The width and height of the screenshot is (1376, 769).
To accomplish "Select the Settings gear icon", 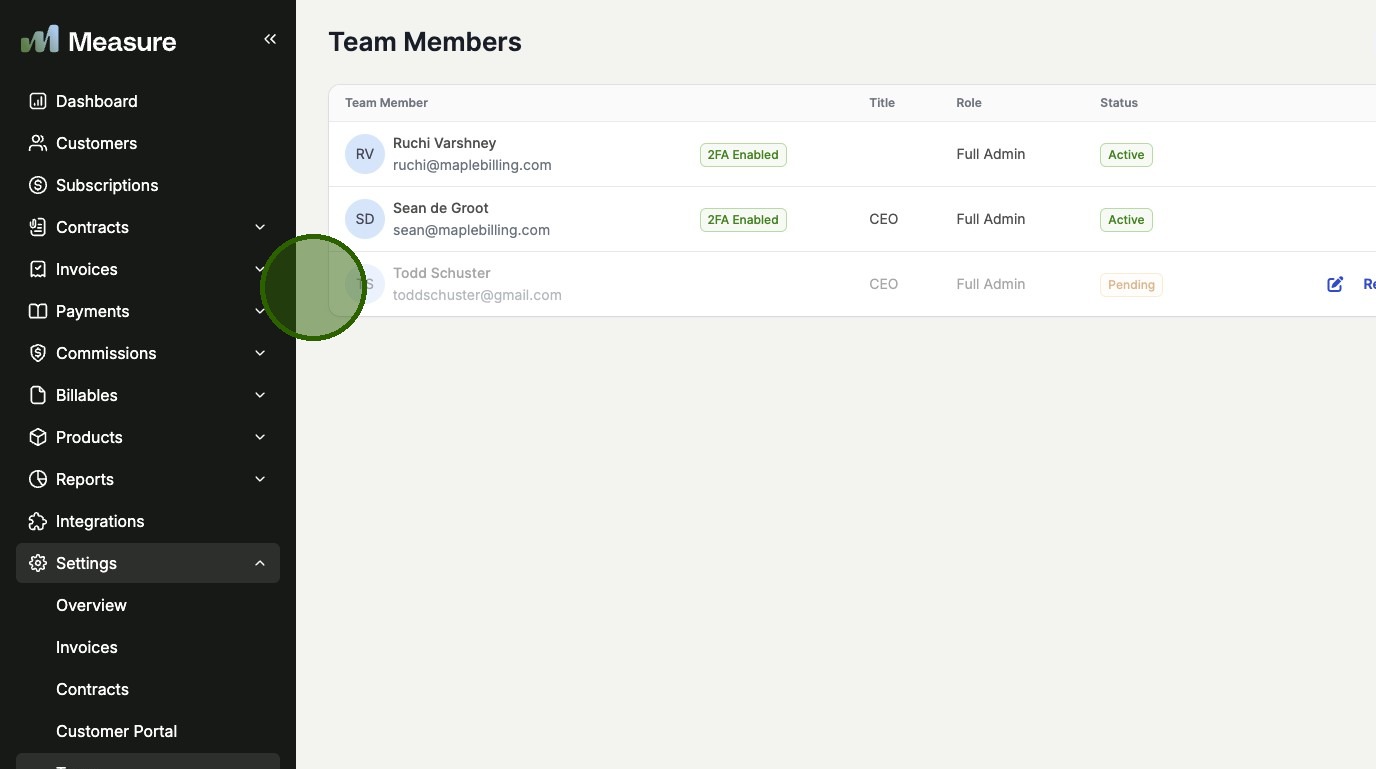I will coord(37,563).
